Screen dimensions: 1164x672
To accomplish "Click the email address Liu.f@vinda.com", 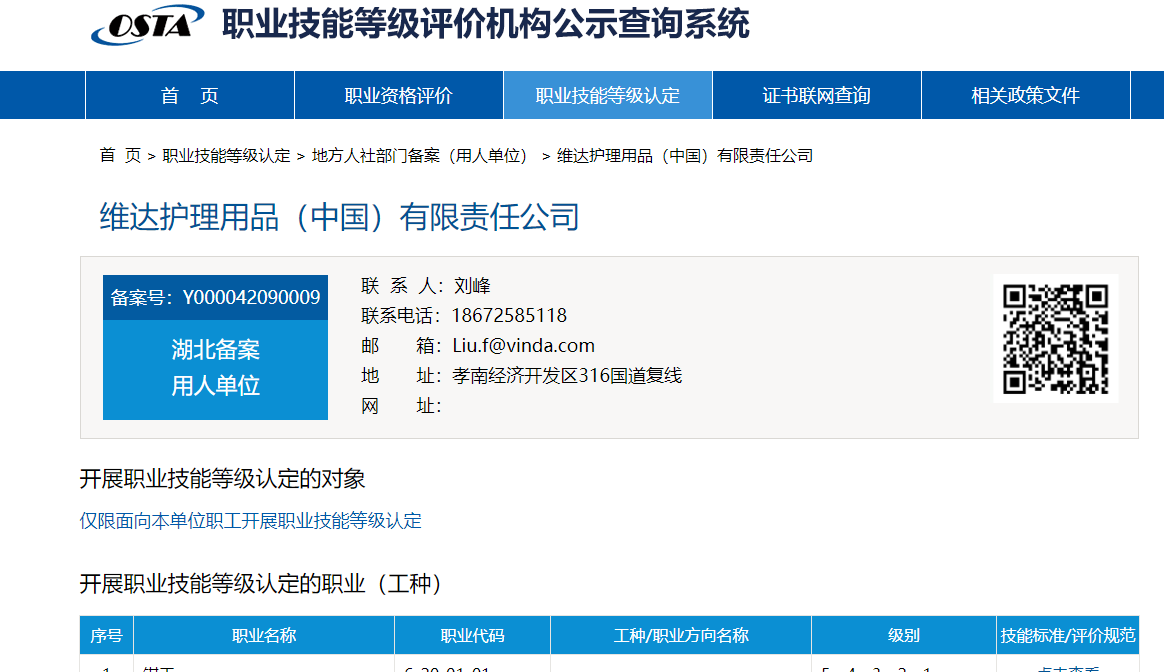I will (x=523, y=346).
